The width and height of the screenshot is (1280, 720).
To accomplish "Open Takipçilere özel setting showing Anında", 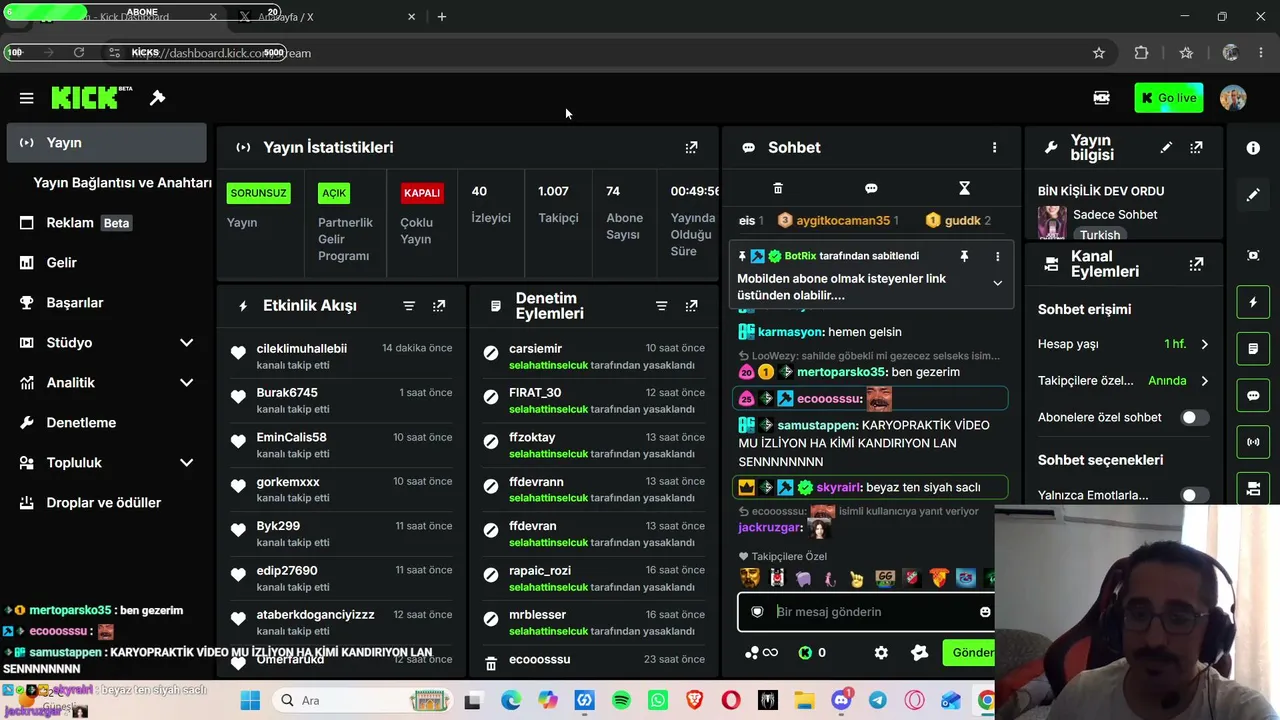I will click(x=1124, y=381).
